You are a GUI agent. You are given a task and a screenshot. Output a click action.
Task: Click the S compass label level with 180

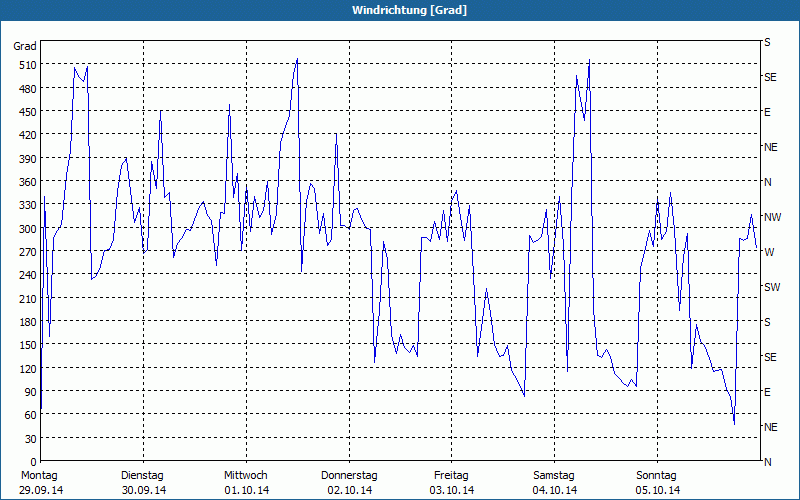(767, 322)
